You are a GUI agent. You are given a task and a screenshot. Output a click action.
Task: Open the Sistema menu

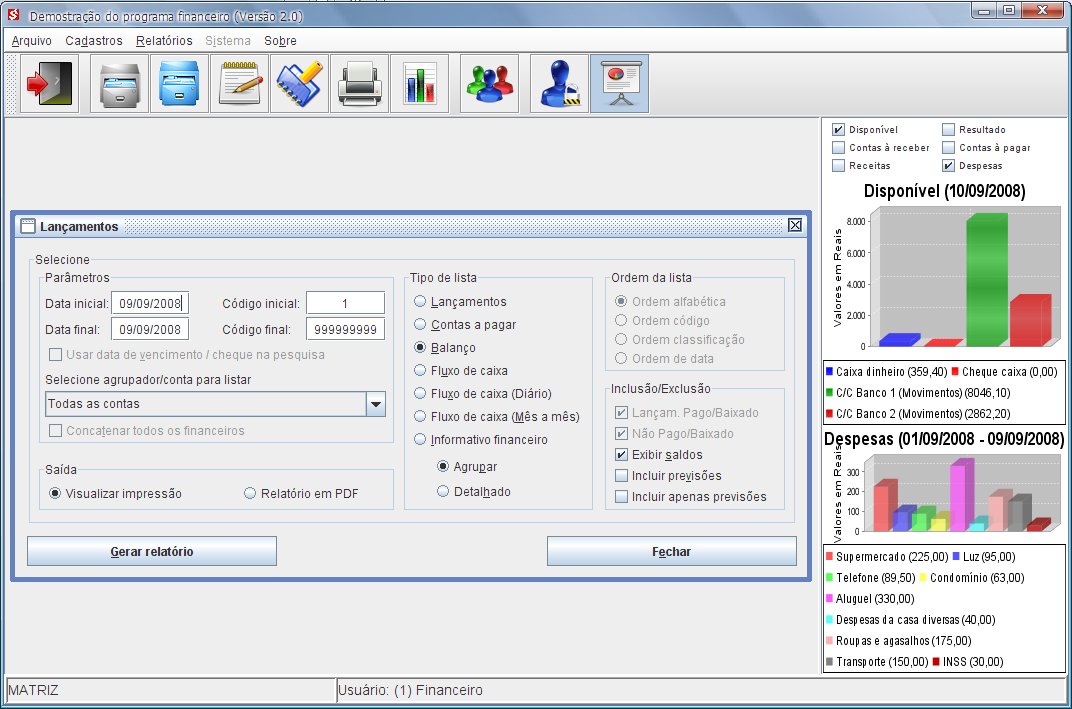[x=228, y=41]
